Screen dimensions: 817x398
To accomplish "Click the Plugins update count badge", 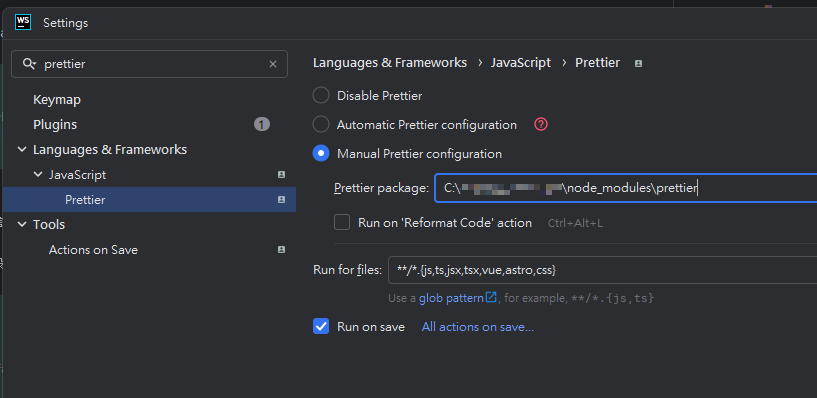I will [x=262, y=125].
